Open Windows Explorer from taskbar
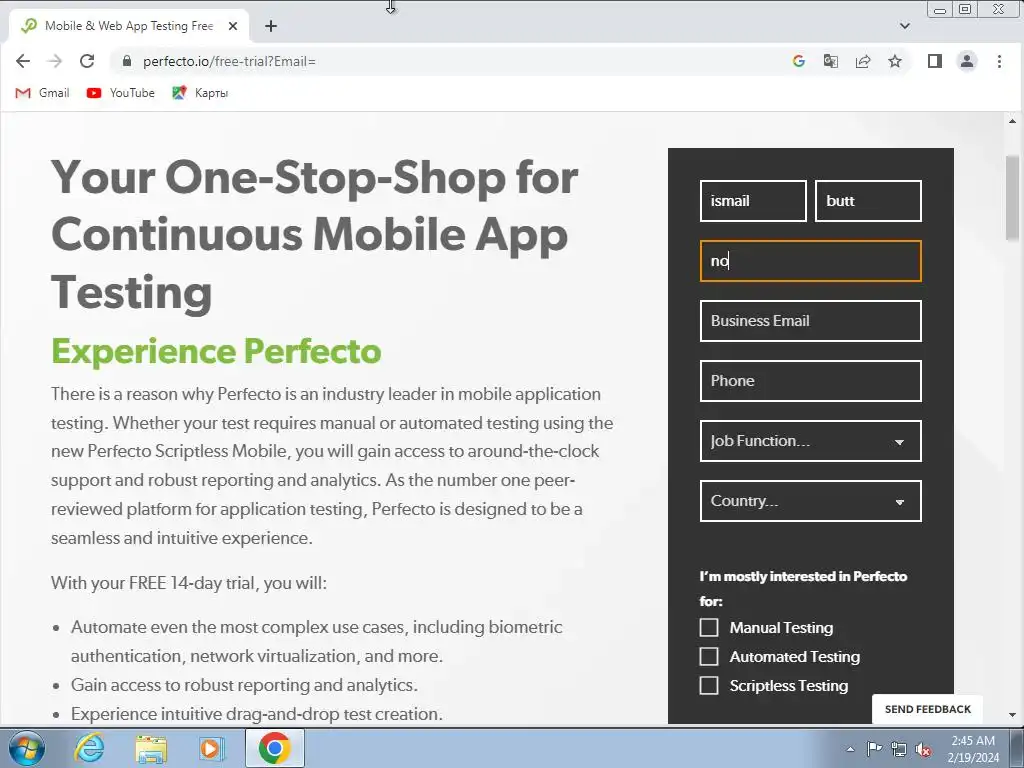Image resolution: width=1024 pixels, height=768 pixels. [x=151, y=748]
